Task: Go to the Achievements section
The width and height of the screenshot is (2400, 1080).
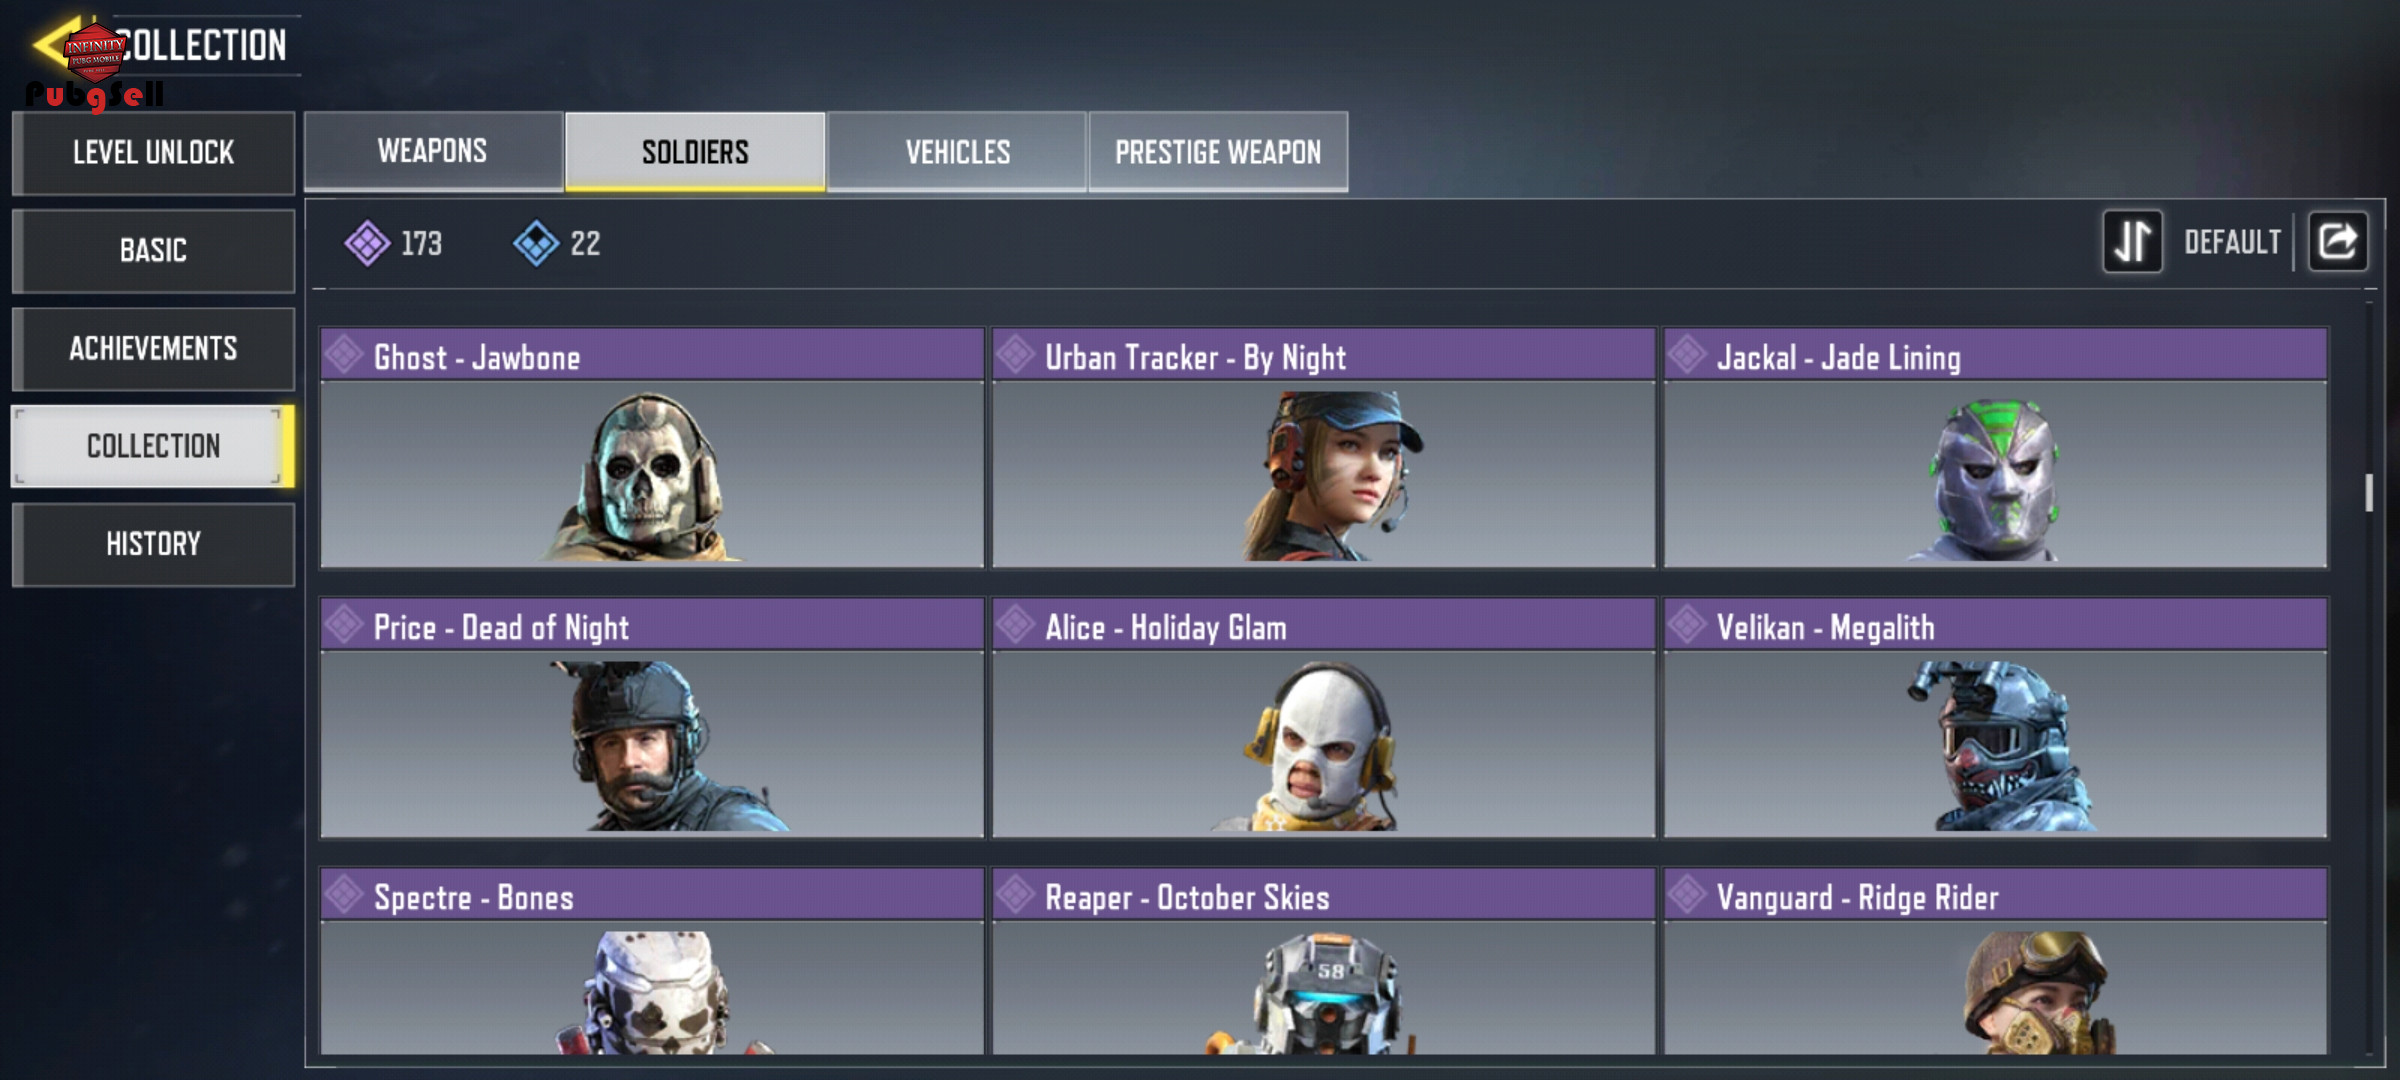Action: click(153, 349)
